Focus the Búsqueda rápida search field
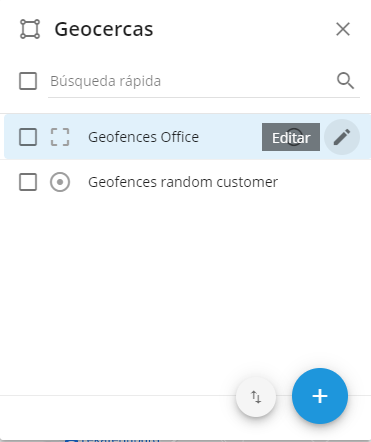The image size is (371, 442). tap(190, 81)
